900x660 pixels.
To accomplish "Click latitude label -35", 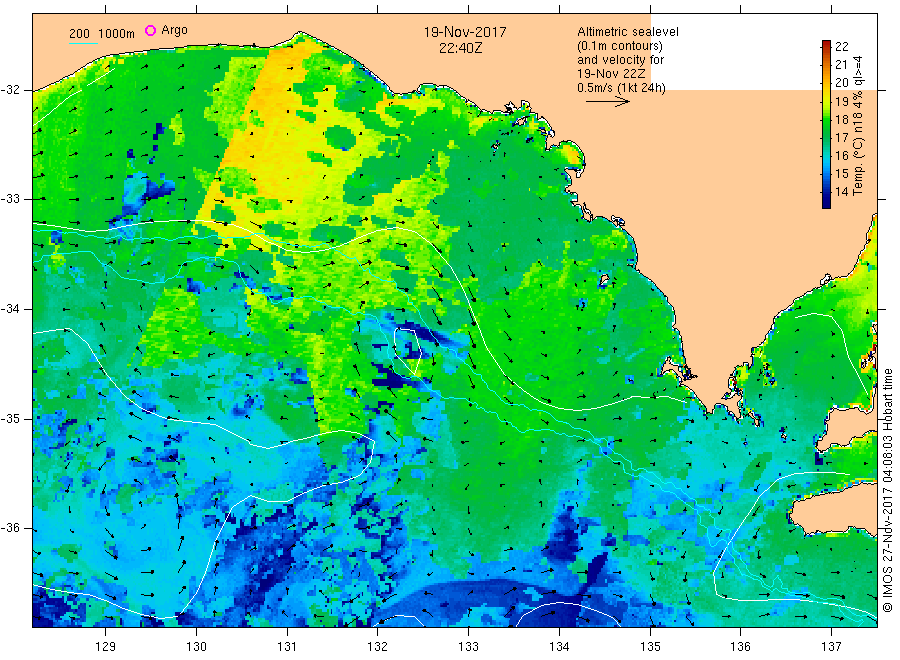I will tap(10, 419).
